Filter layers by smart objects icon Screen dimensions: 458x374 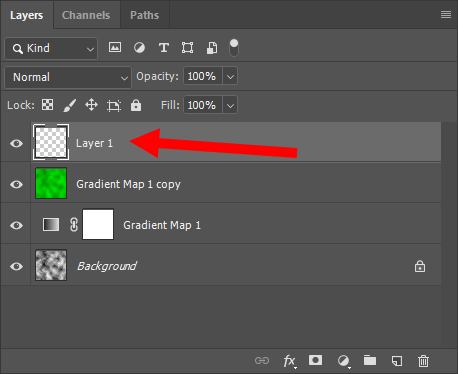[x=212, y=48]
